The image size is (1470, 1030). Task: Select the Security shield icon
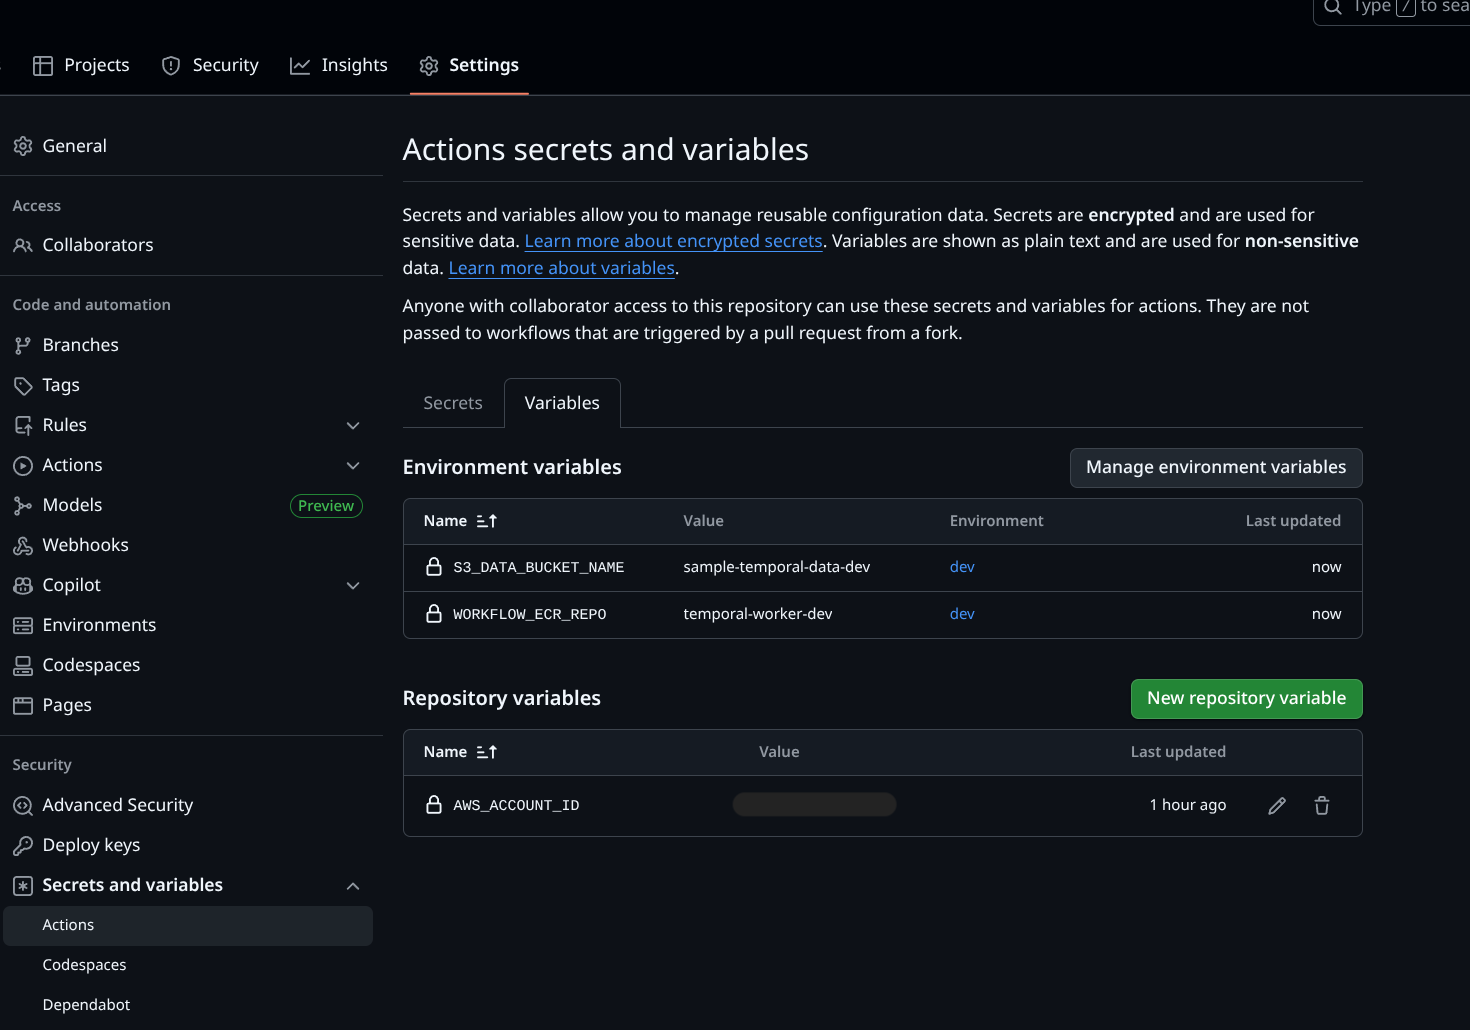[x=169, y=64]
